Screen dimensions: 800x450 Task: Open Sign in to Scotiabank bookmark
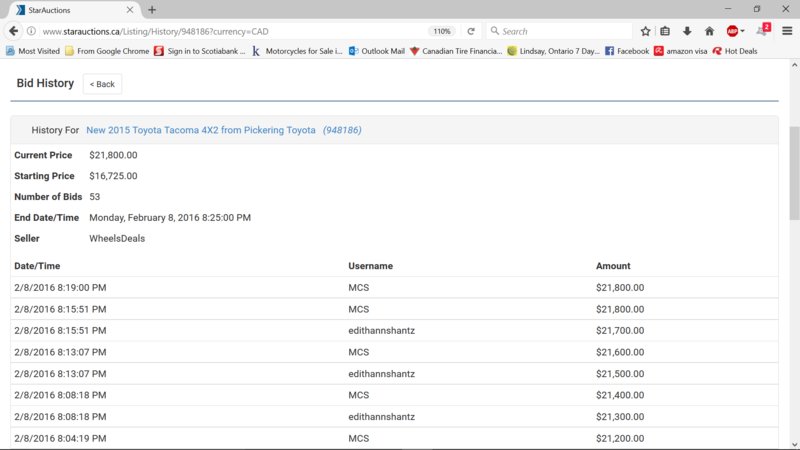tap(200, 51)
